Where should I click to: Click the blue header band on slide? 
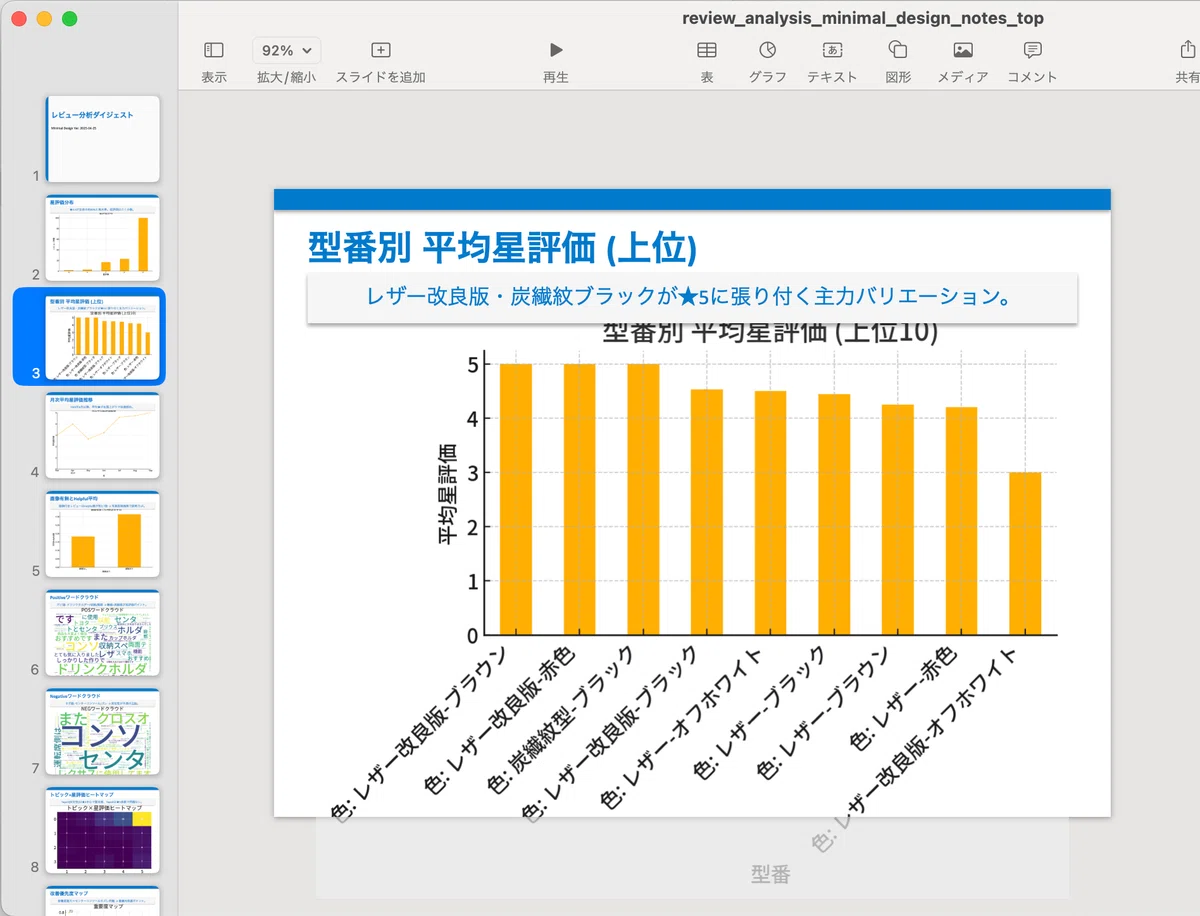692,199
